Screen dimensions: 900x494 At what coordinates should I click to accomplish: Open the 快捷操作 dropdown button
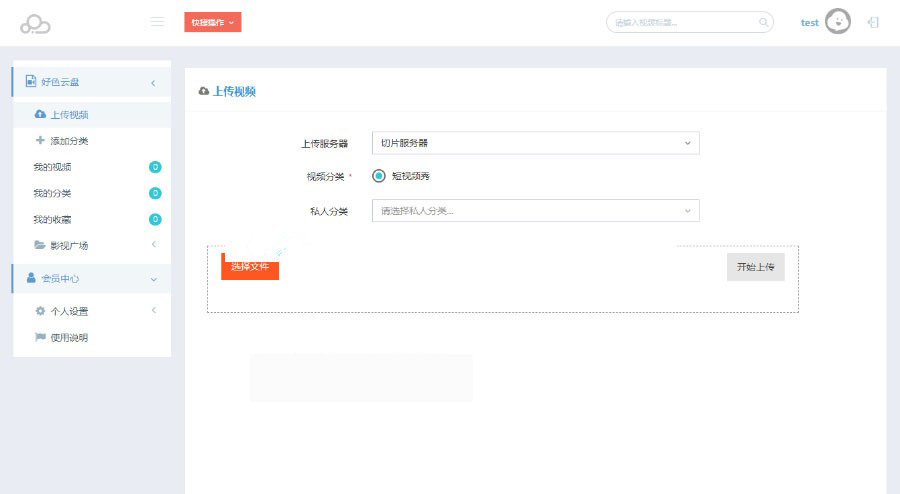pos(212,22)
